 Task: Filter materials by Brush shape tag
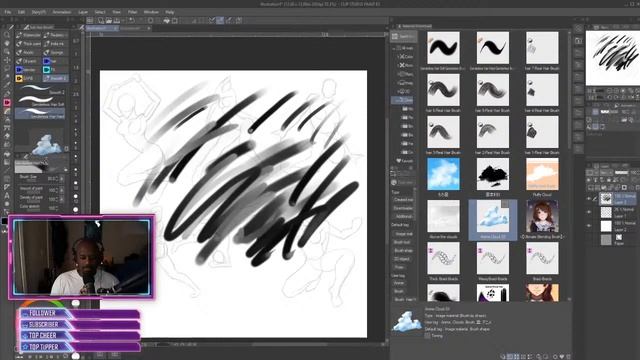click(403, 250)
